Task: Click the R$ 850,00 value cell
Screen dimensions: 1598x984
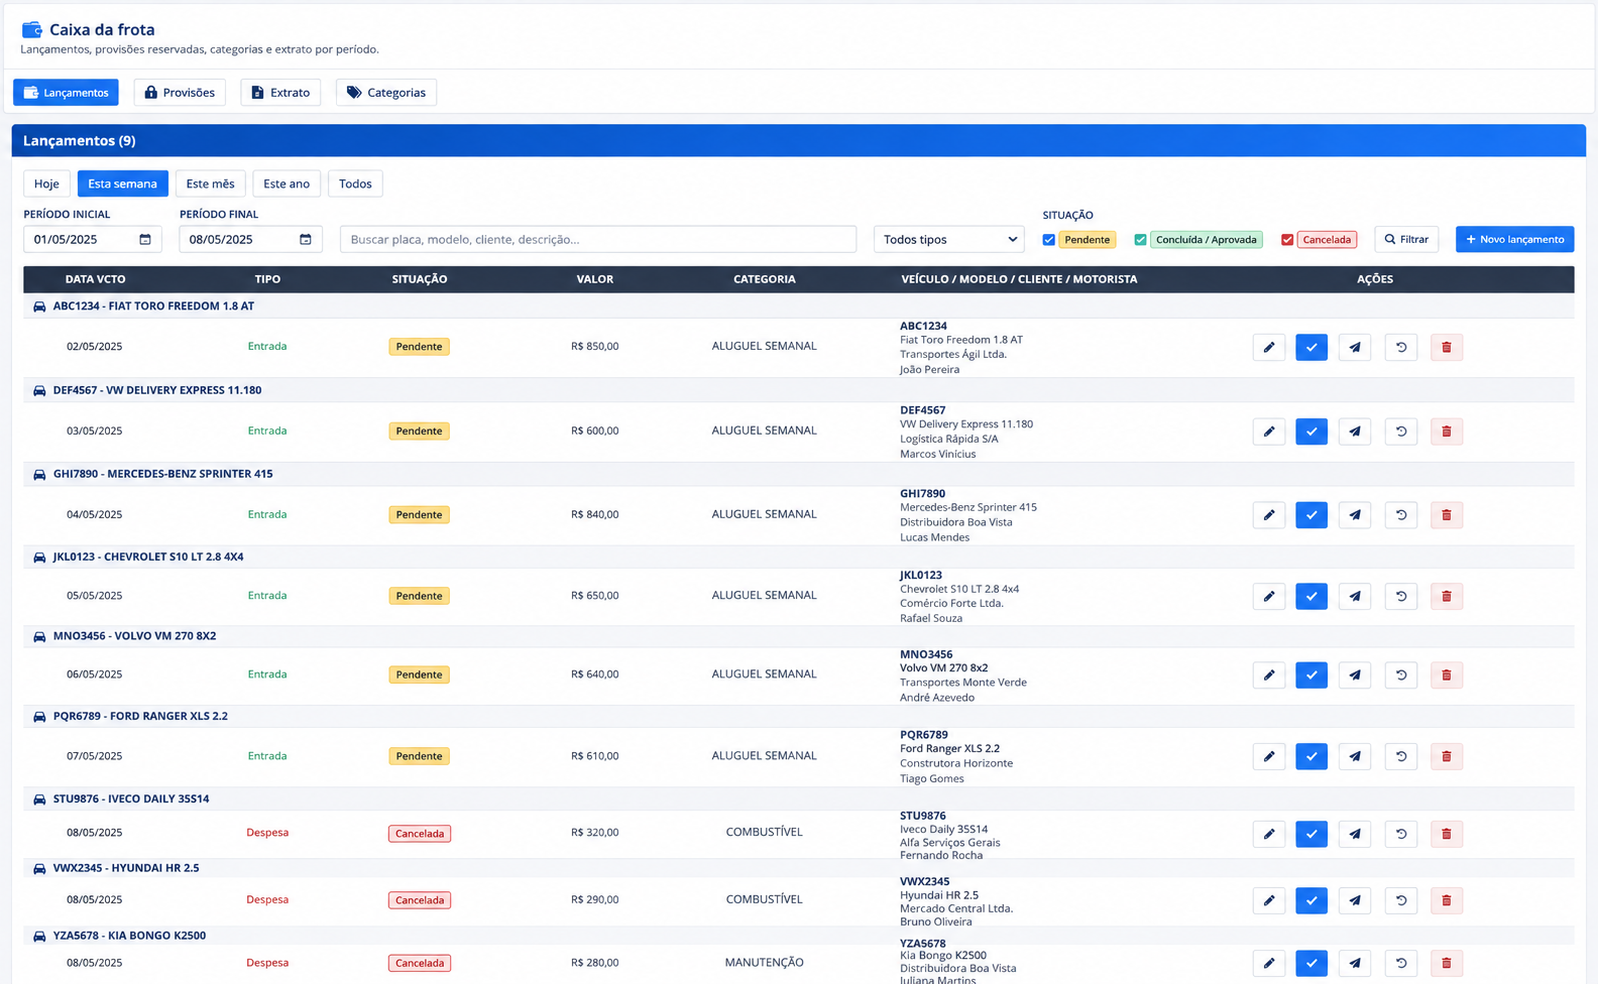Action: click(595, 347)
